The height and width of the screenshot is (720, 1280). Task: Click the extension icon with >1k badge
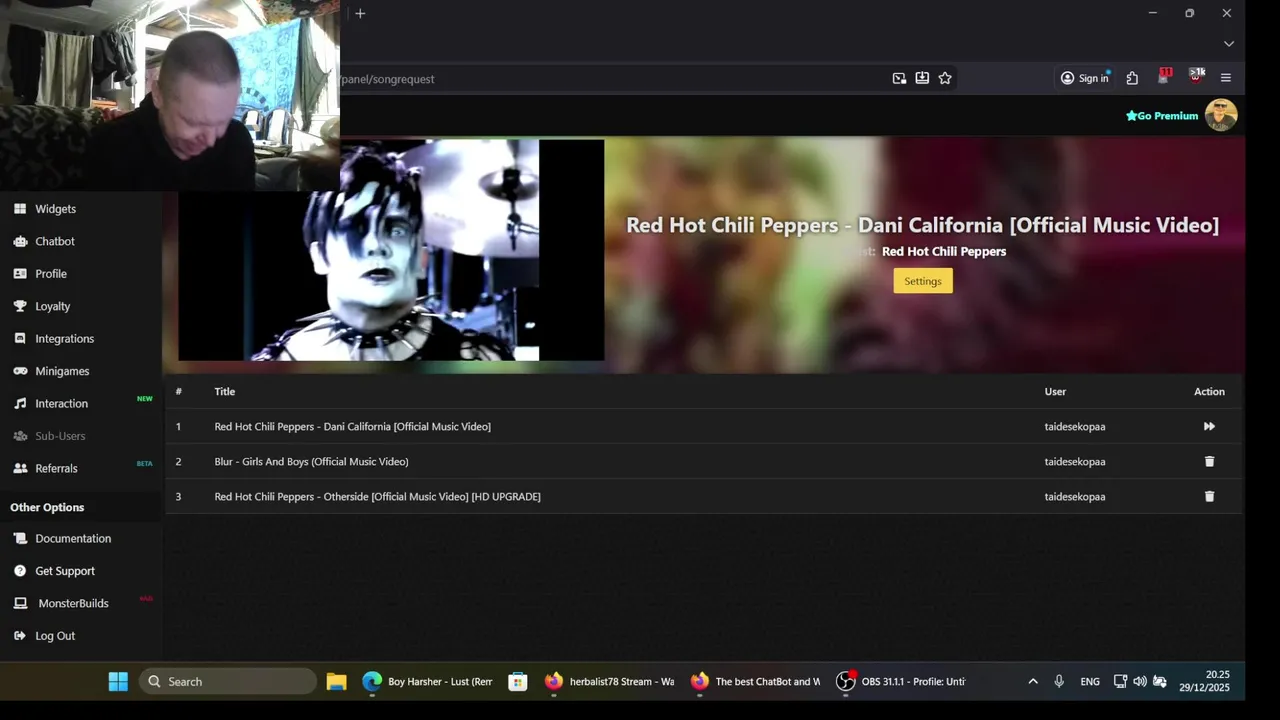pos(1195,77)
